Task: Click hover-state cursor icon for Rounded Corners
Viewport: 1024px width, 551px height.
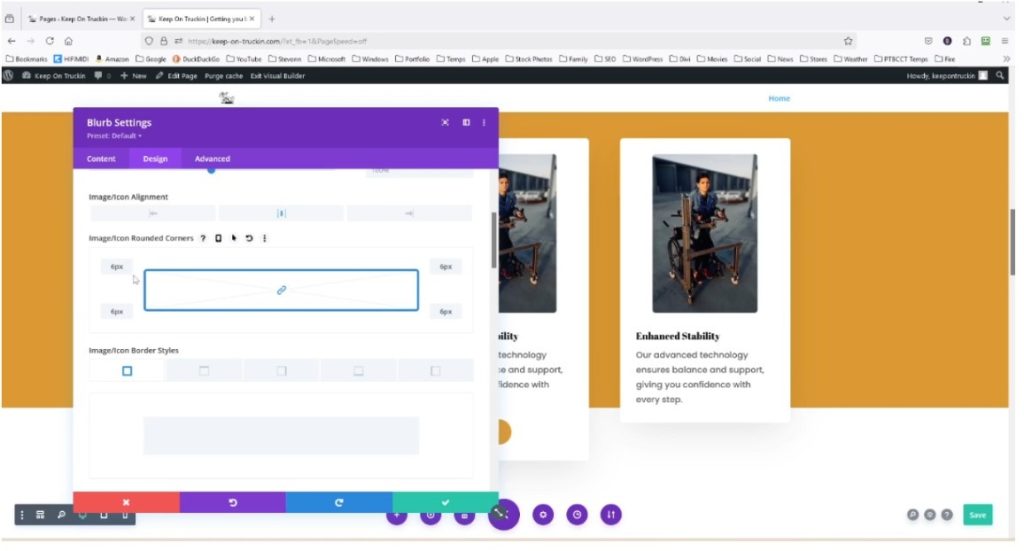Action: click(234, 238)
